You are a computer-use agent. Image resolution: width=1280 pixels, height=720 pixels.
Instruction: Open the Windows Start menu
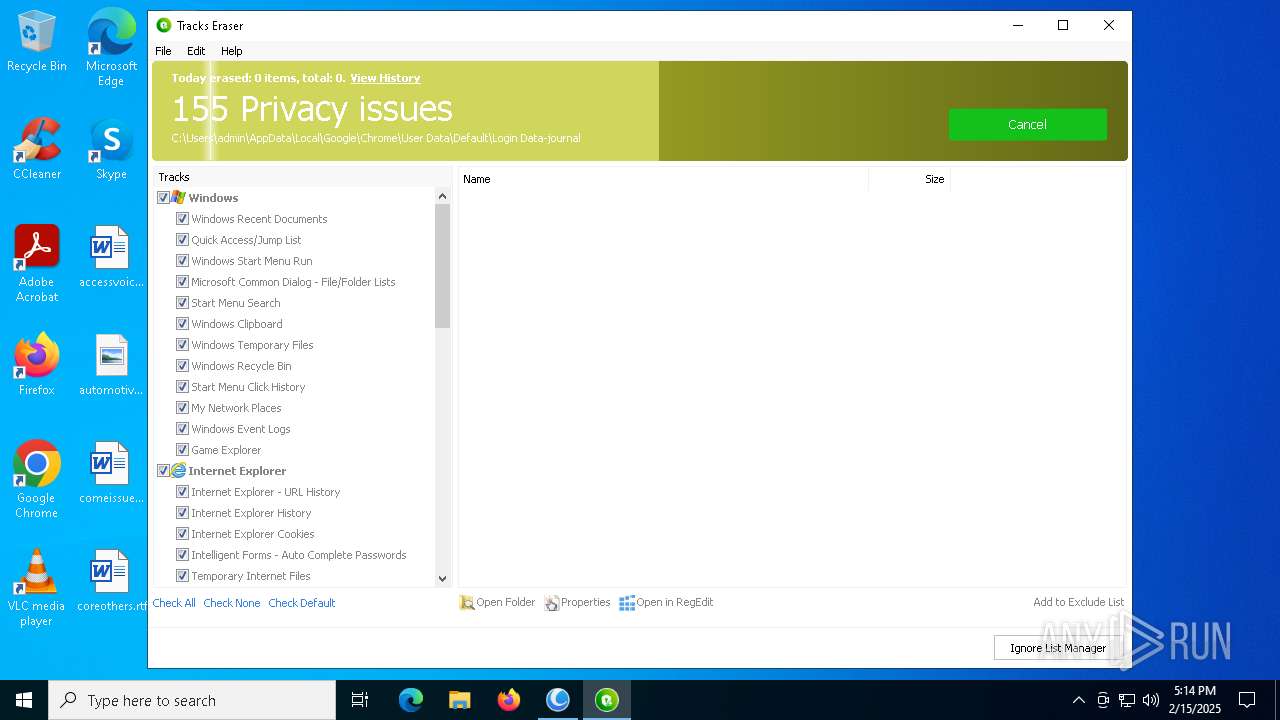point(24,700)
